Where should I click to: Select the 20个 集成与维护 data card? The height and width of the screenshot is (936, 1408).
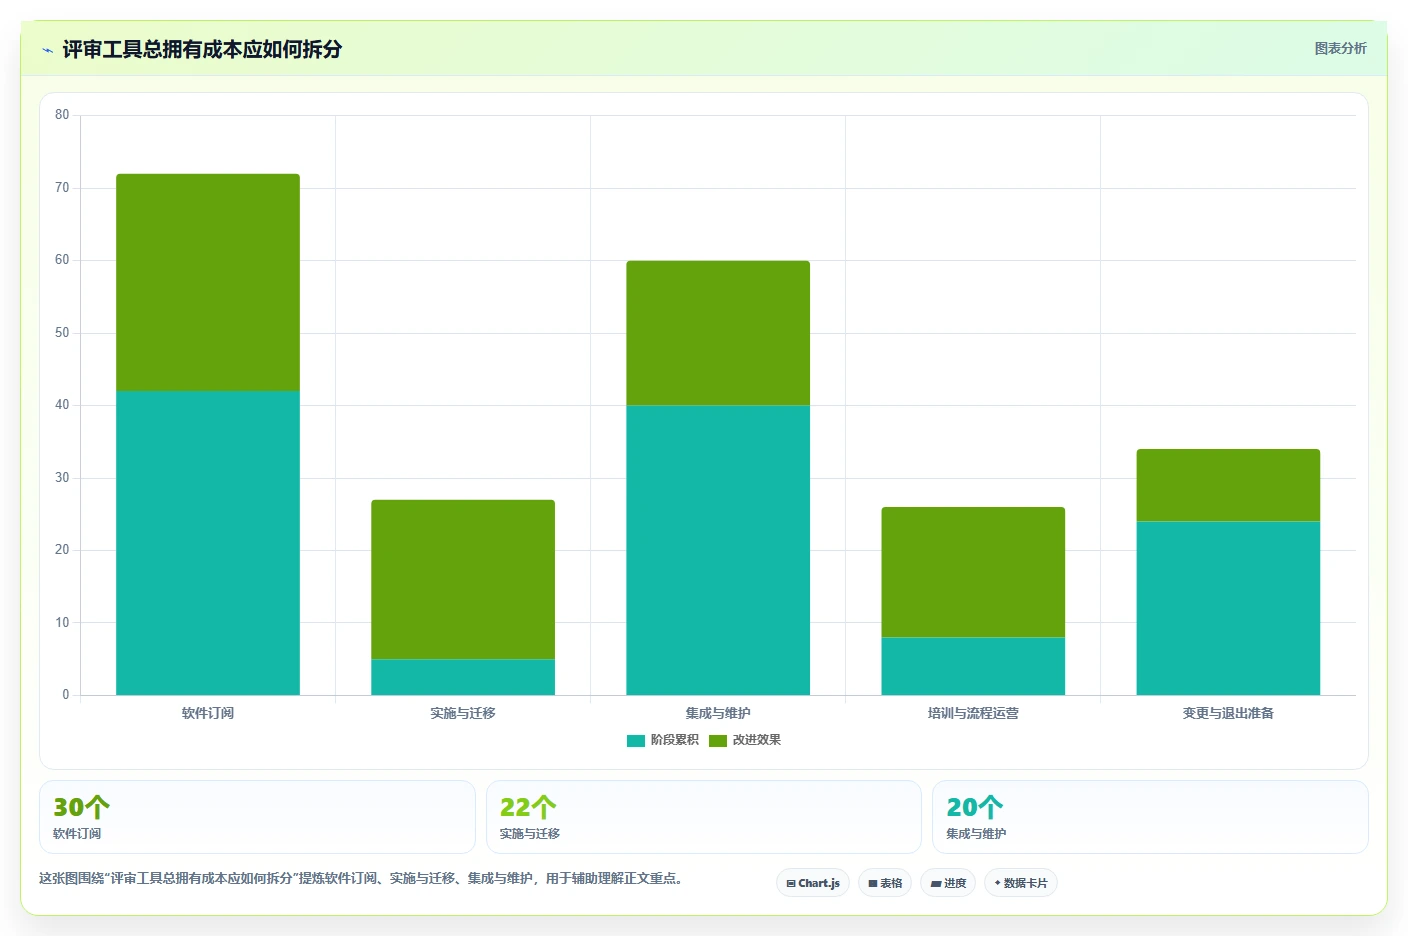(x=1150, y=817)
